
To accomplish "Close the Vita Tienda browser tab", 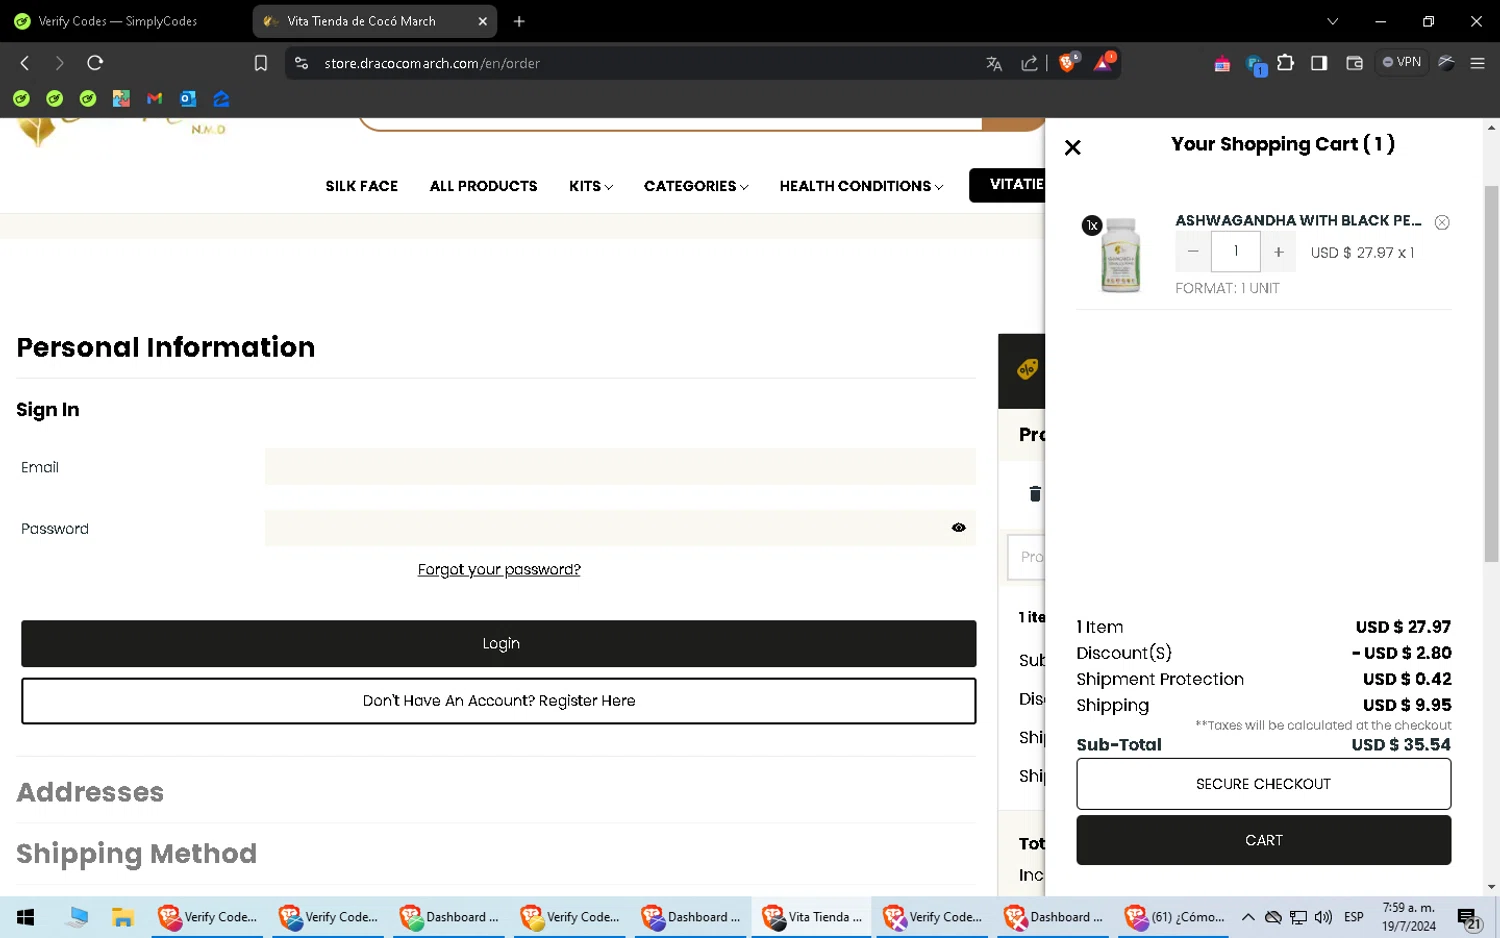I will (x=483, y=21).
